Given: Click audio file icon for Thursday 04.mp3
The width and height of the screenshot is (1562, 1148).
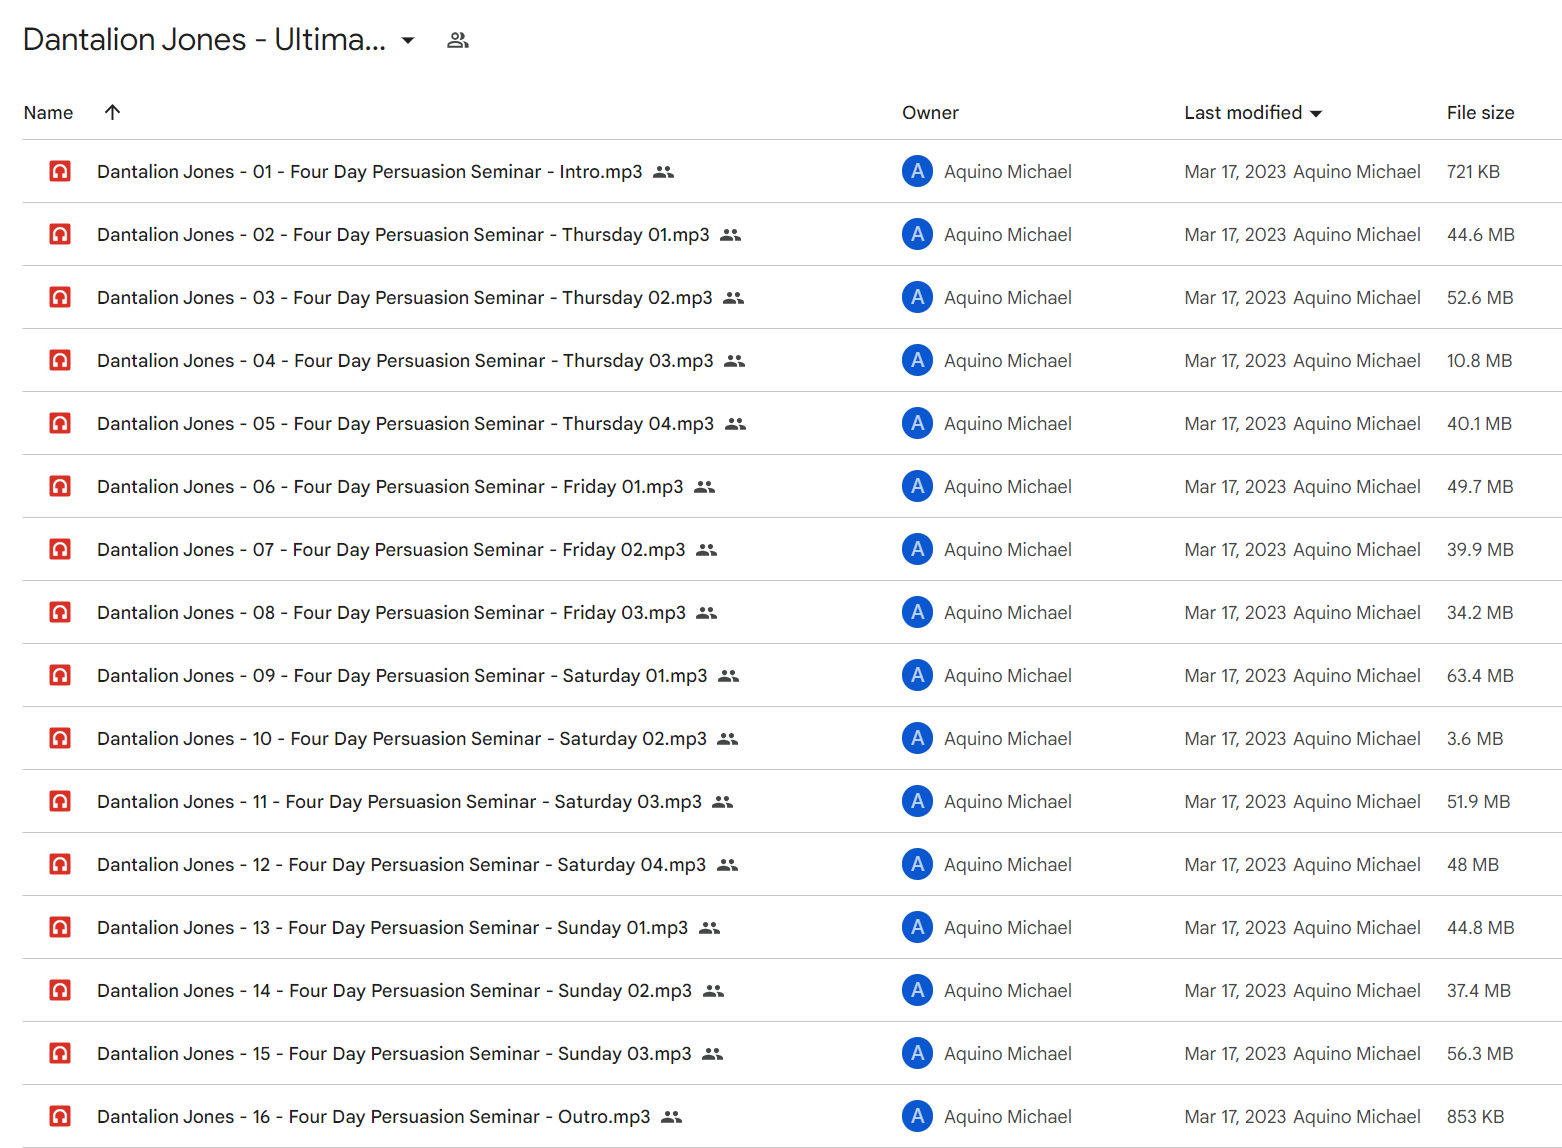Looking at the screenshot, I should point(60,423).
